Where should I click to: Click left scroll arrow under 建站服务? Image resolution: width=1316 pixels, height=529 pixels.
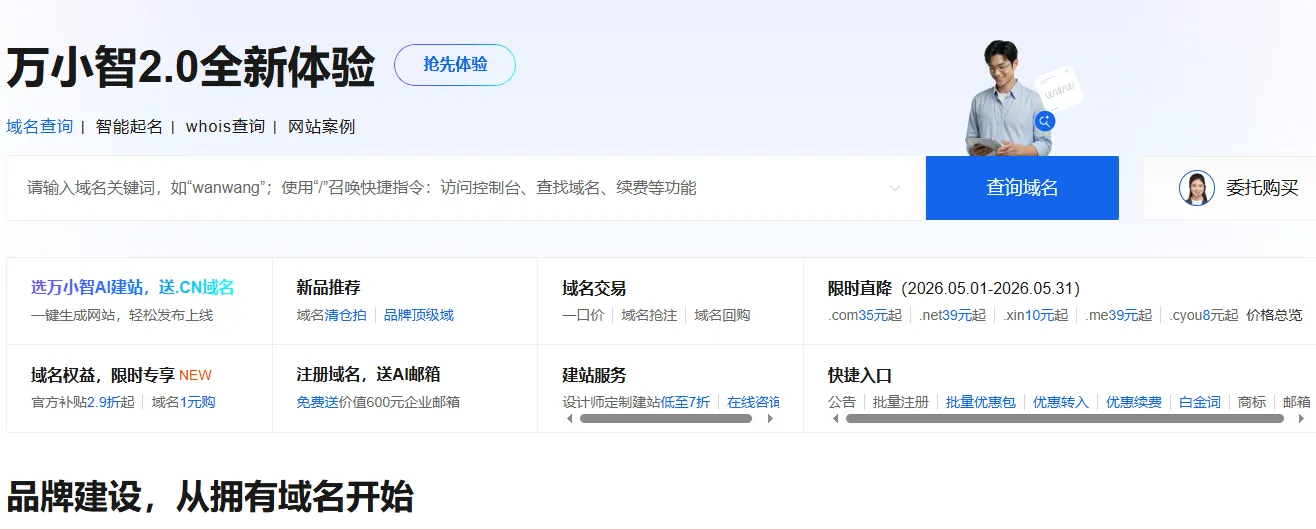pos(570,419)
